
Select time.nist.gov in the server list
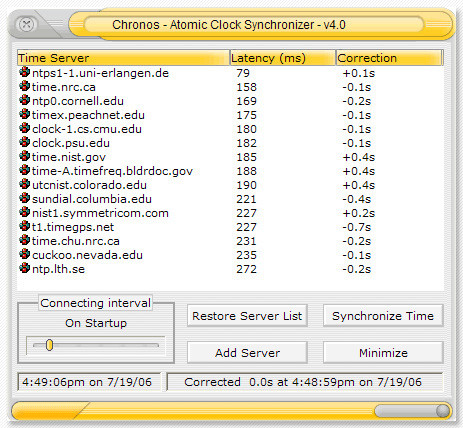[x=69, y=157]
